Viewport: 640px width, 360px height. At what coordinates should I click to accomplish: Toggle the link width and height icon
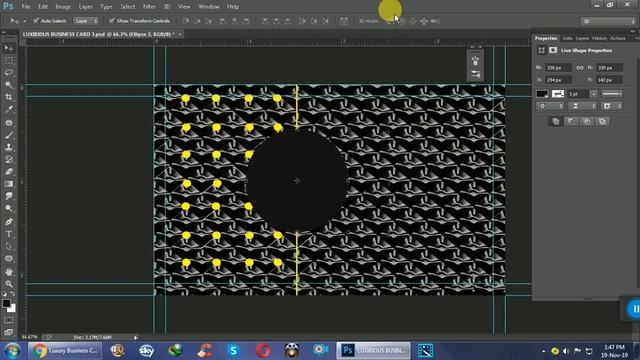[580, 67]
